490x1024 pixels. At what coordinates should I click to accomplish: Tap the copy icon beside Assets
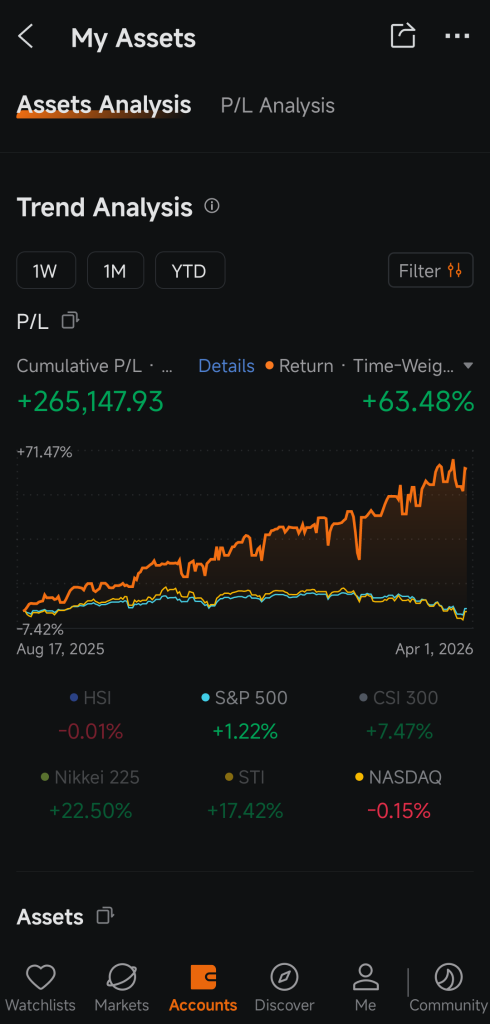tap(105, 916)
